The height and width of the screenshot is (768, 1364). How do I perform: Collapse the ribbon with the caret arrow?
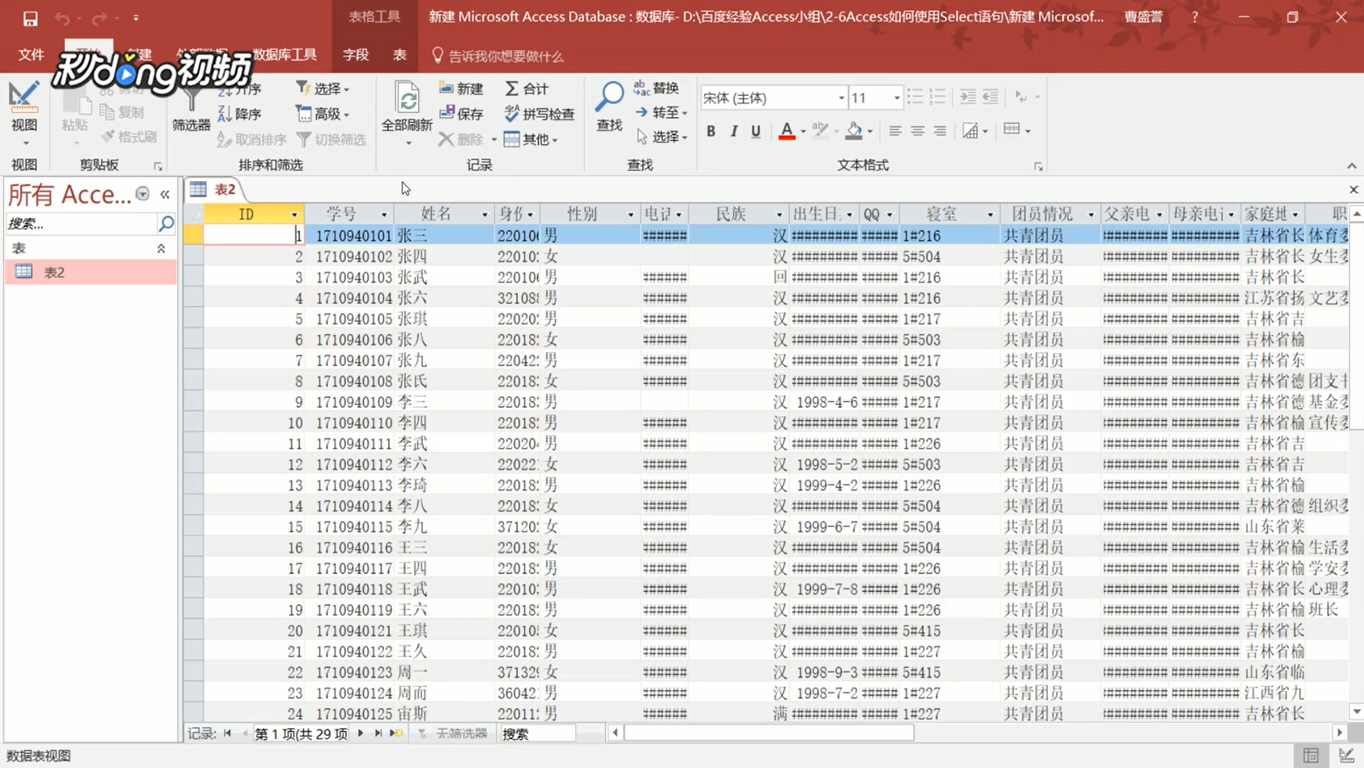point(1351,166)
